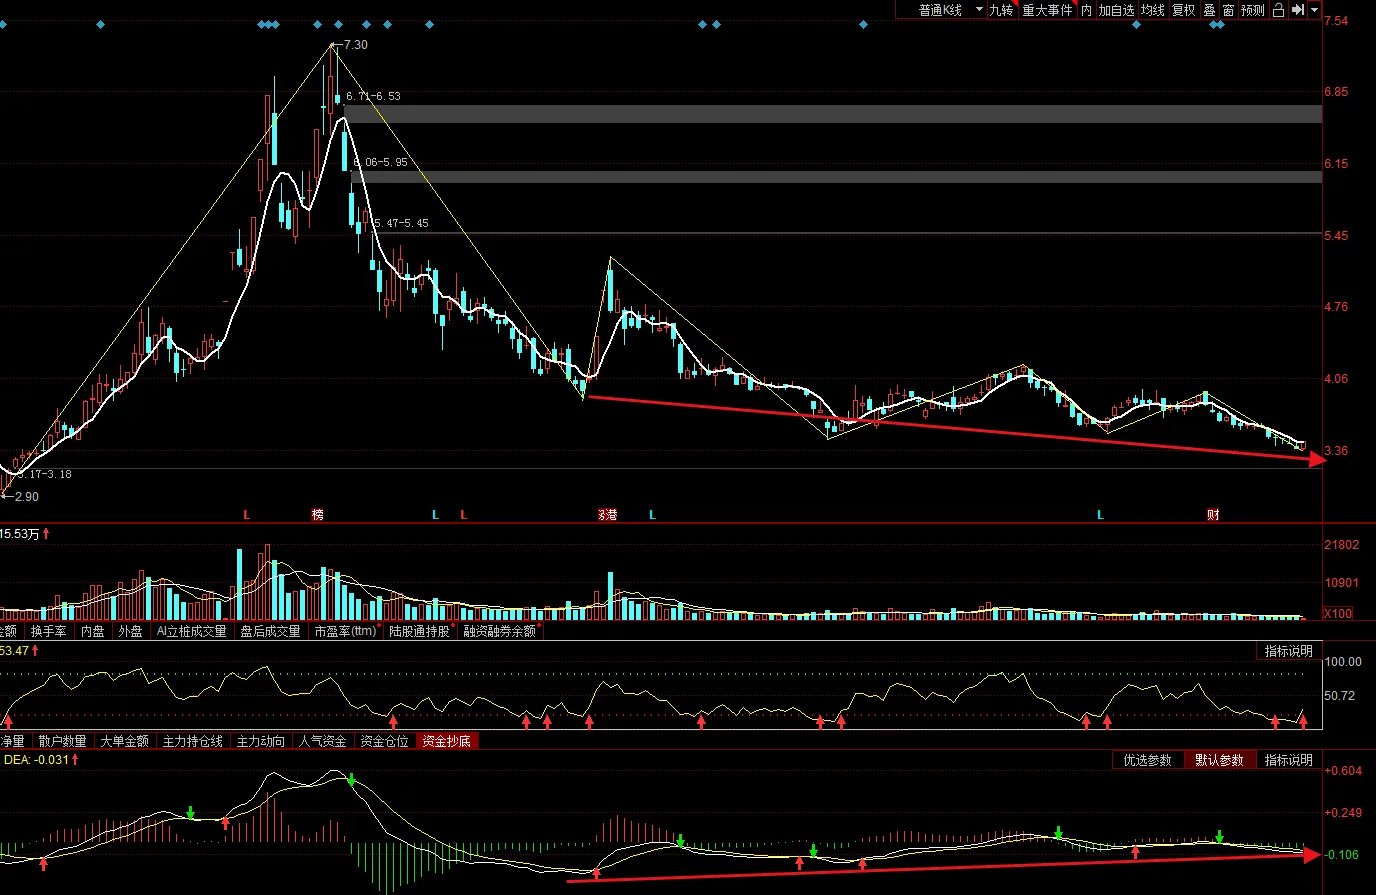The width and height of the screenshot is (1376, 895).
Task: Click the 港 marker below the chart
Action: [x=608, y=515]
